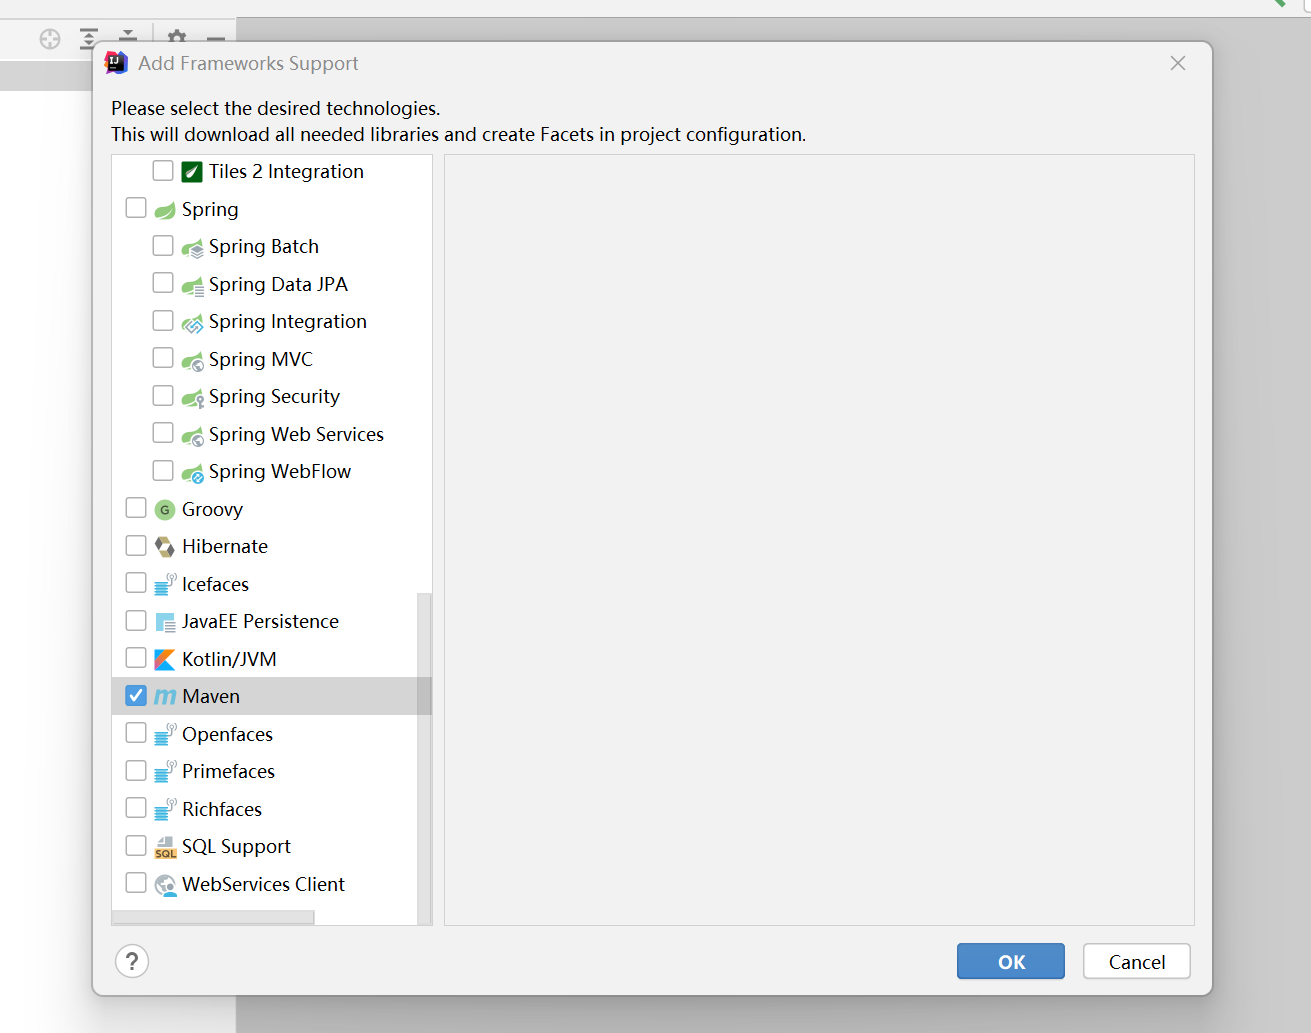
Task: Click the Spring leaf icon
Action: [x=165, y=210]
